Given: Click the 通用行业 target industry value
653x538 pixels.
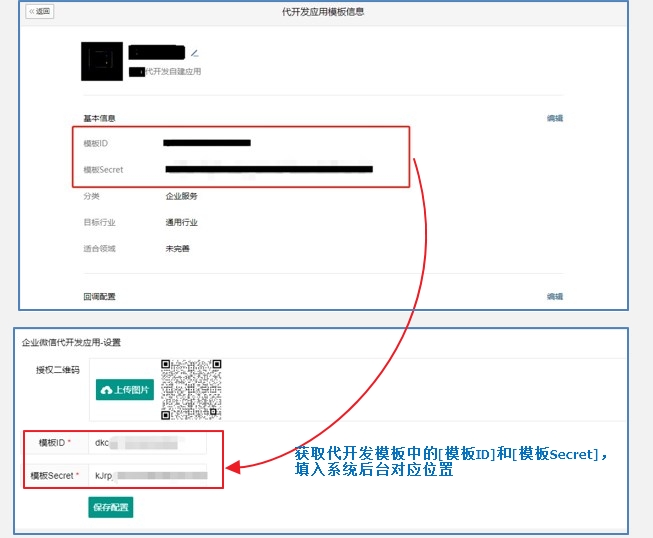Looking at the screenshot, I should 181,222.
